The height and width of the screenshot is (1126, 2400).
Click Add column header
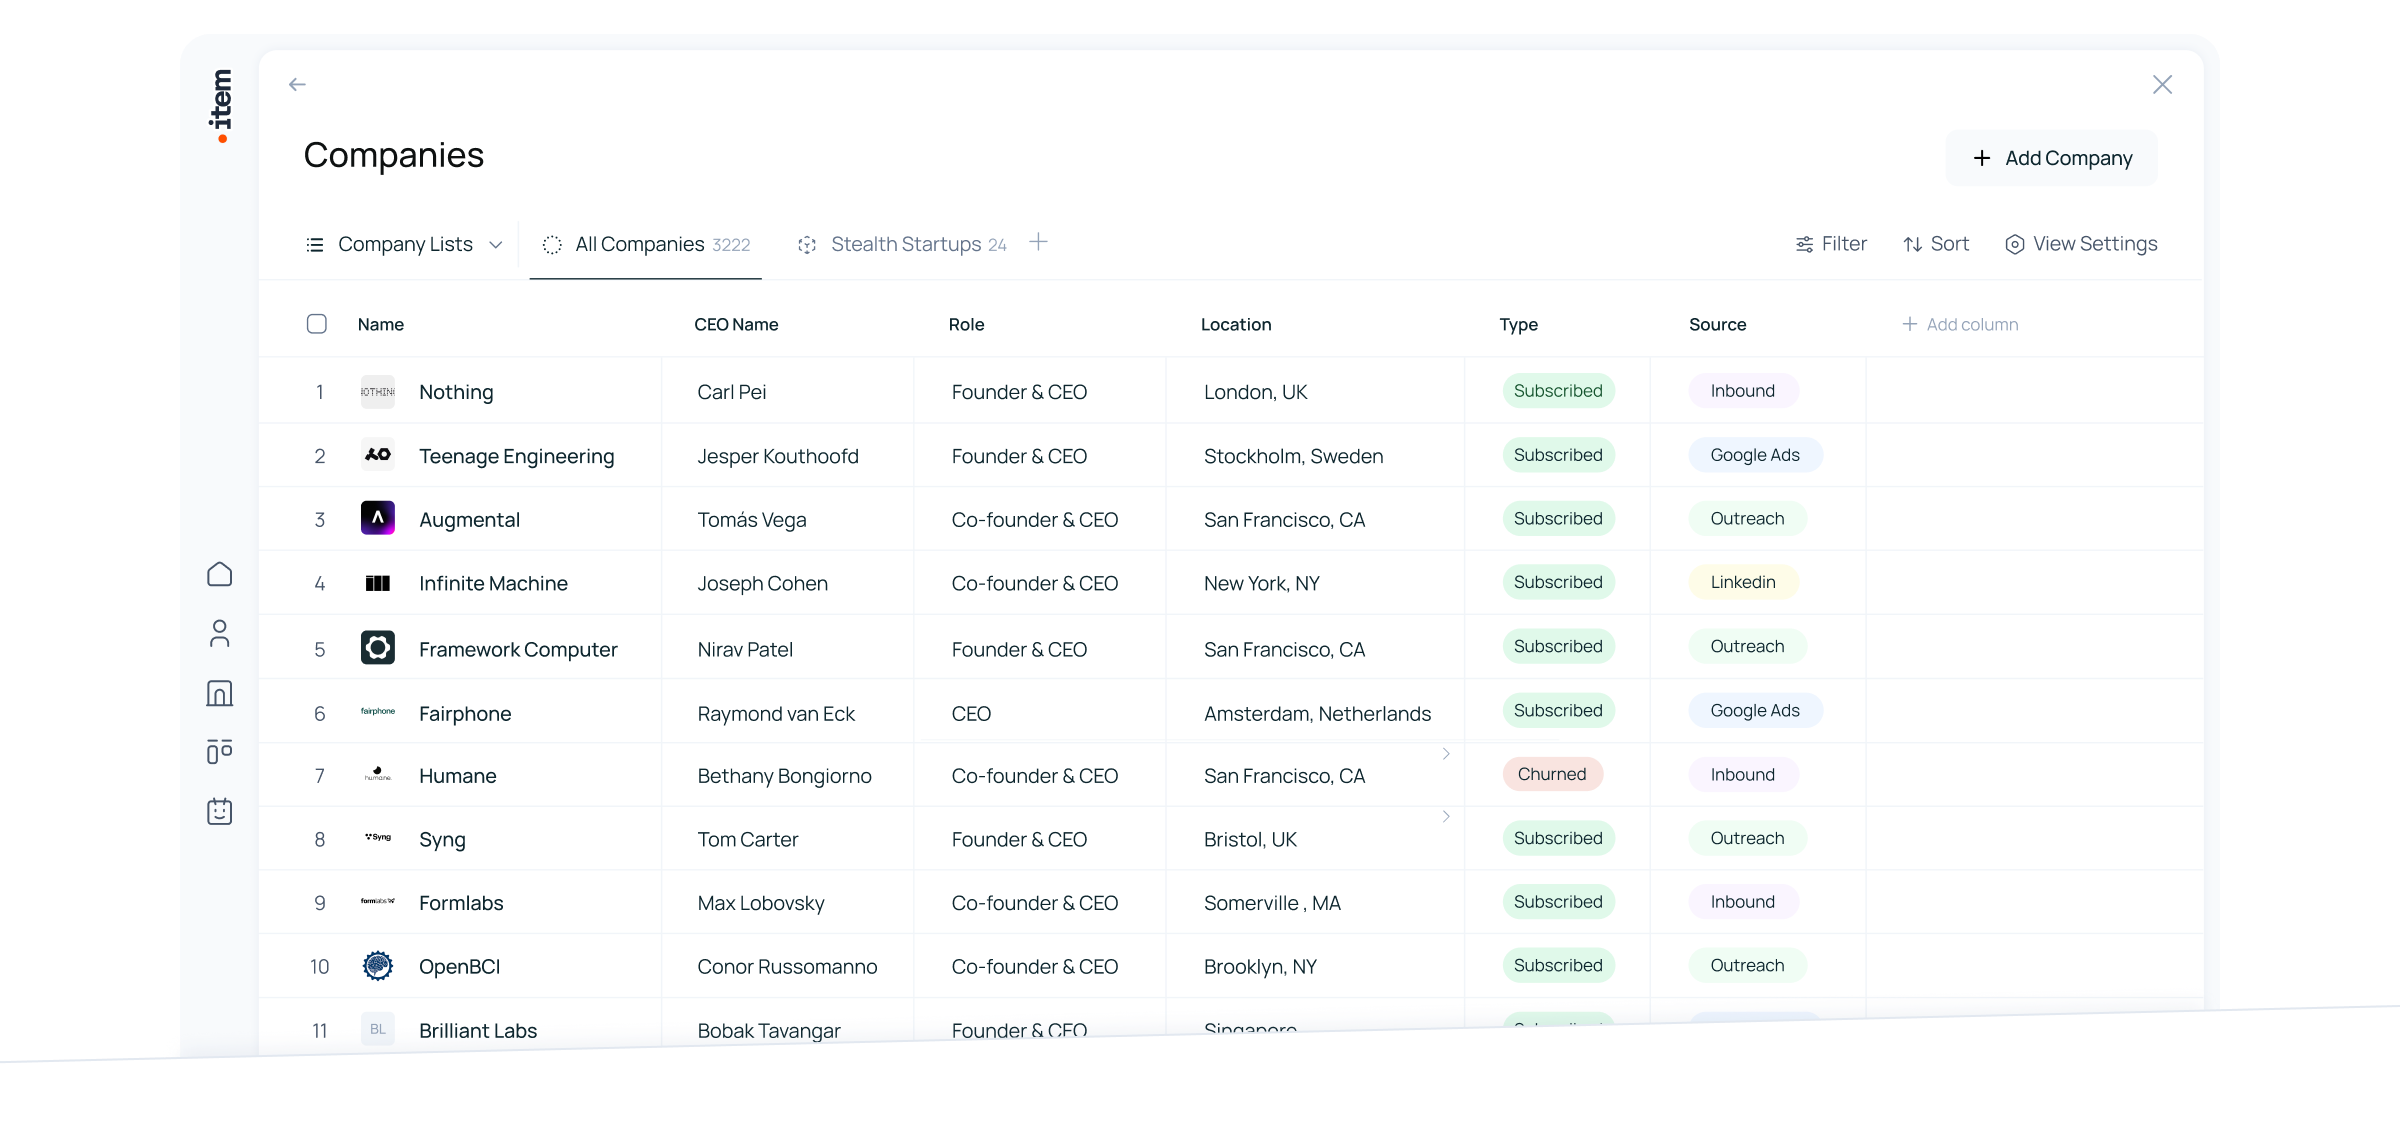click(1960, 324)
